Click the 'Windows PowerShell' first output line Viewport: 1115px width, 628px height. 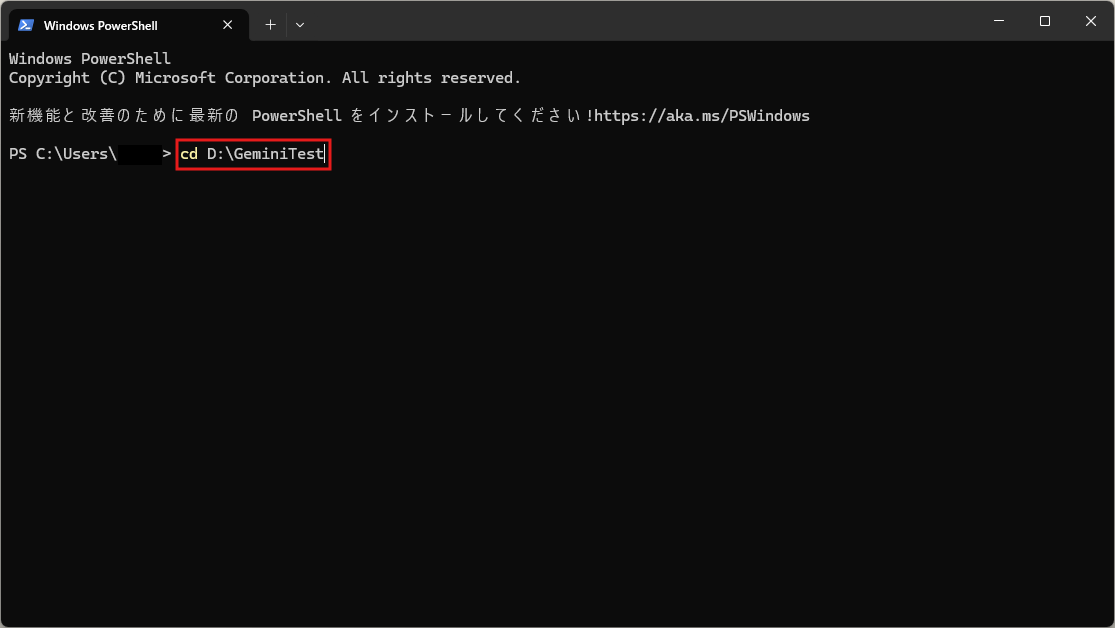click(90, 59)
